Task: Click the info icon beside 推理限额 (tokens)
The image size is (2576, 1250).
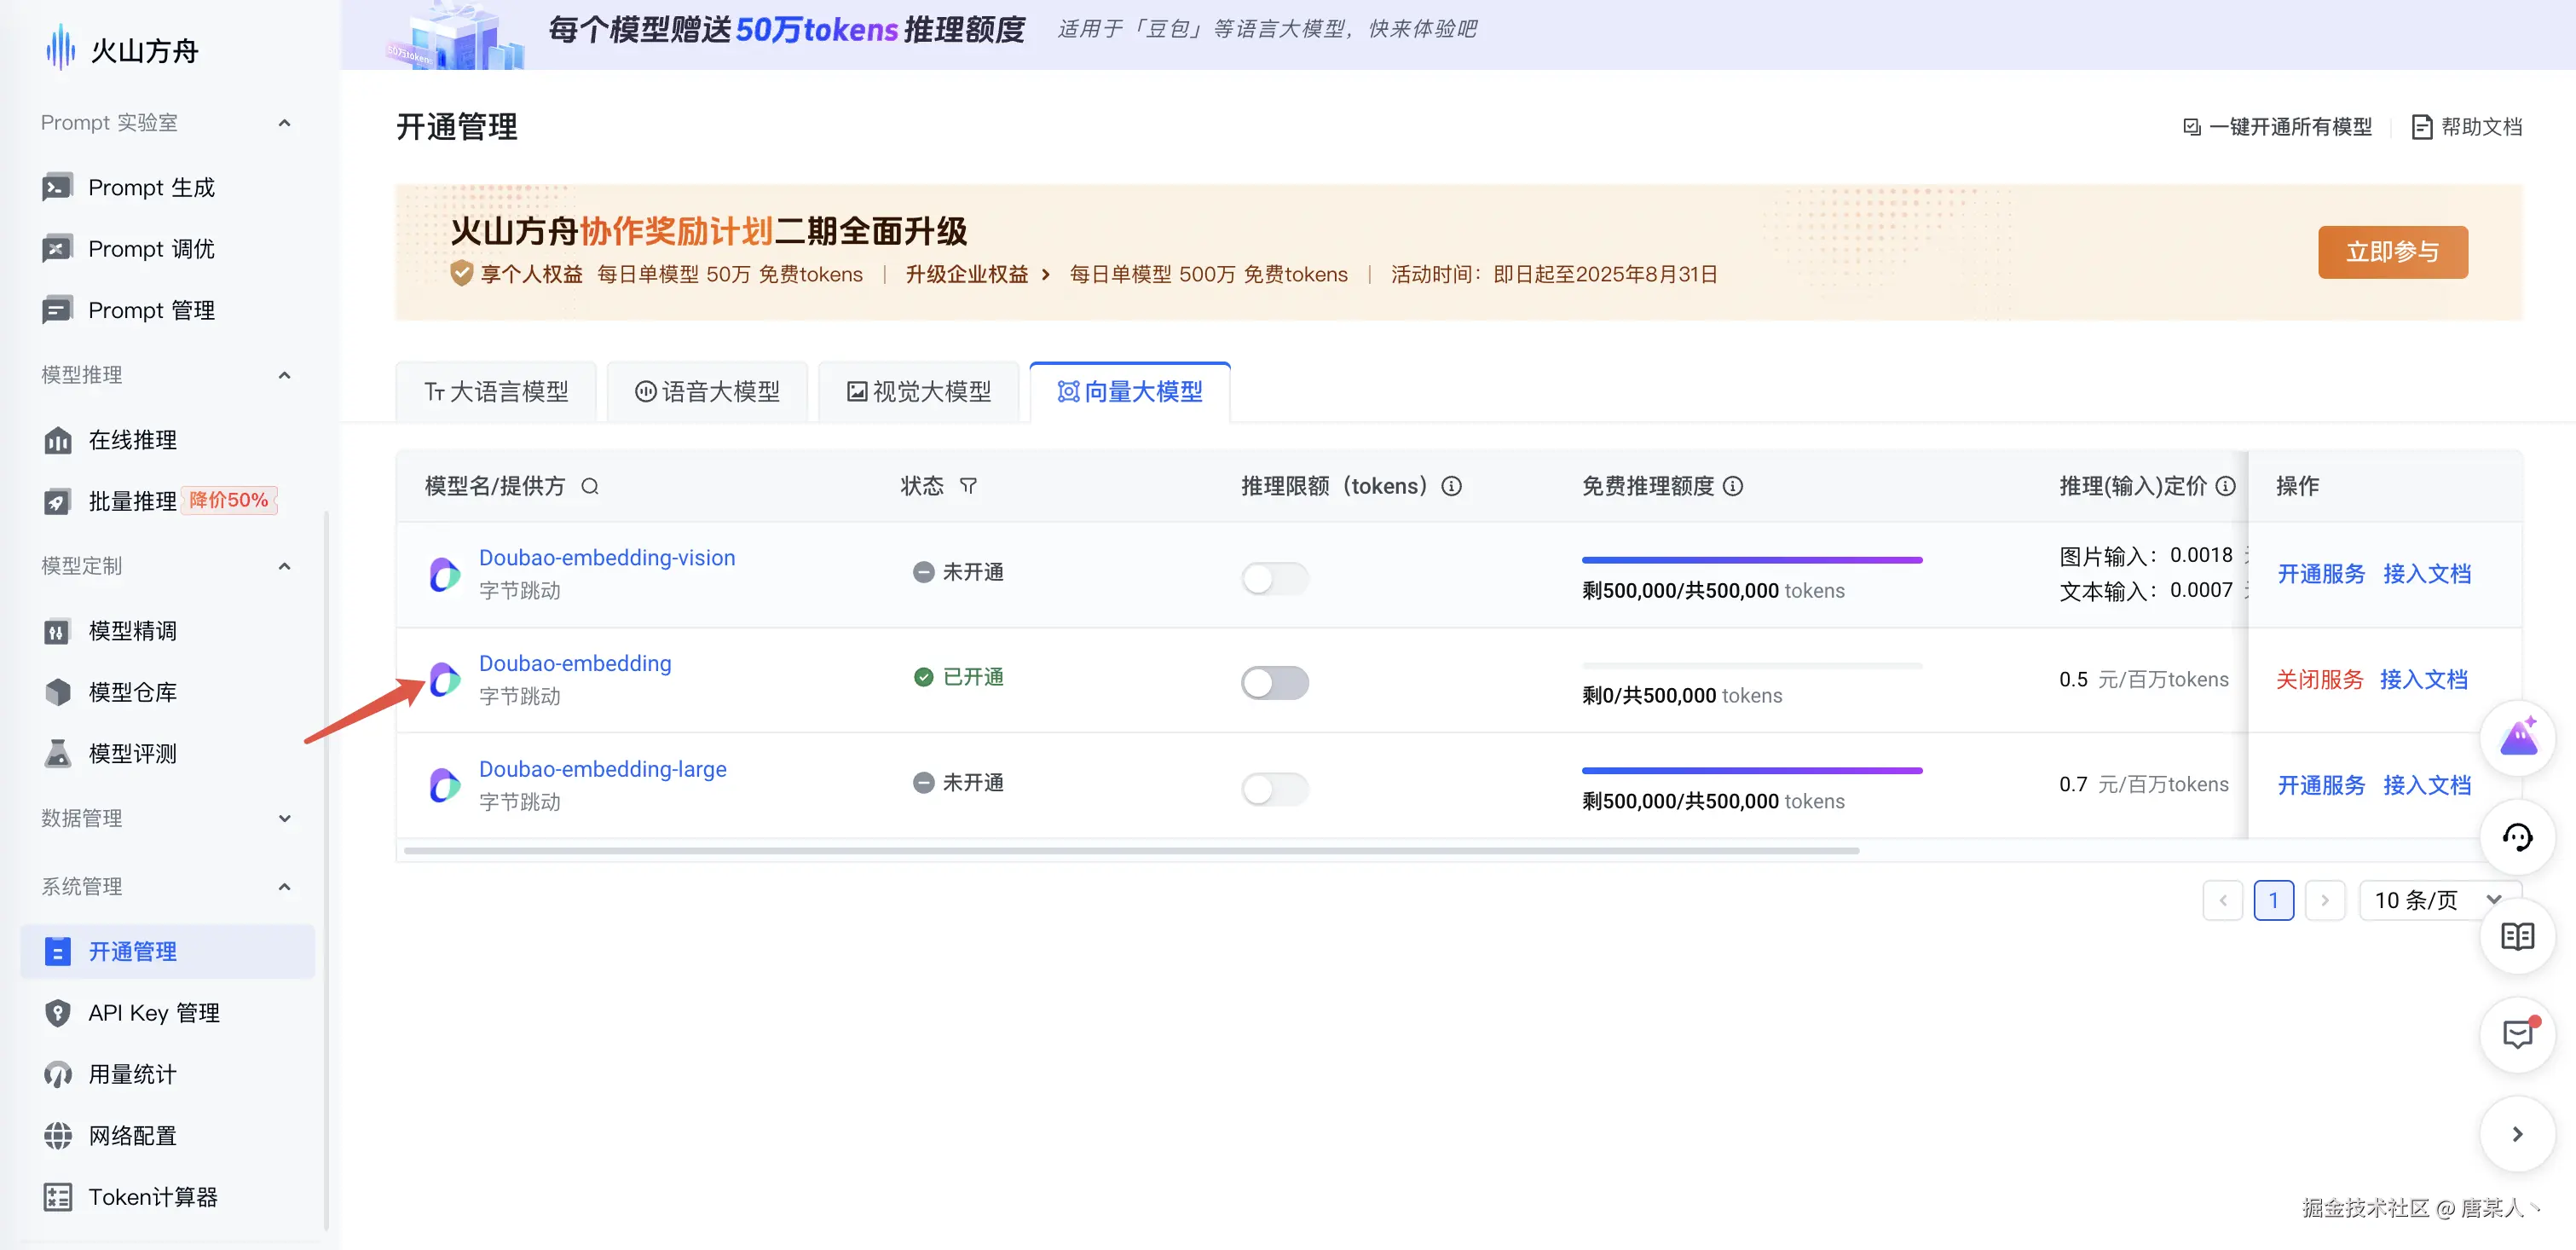Action: tap(1451, 486)
